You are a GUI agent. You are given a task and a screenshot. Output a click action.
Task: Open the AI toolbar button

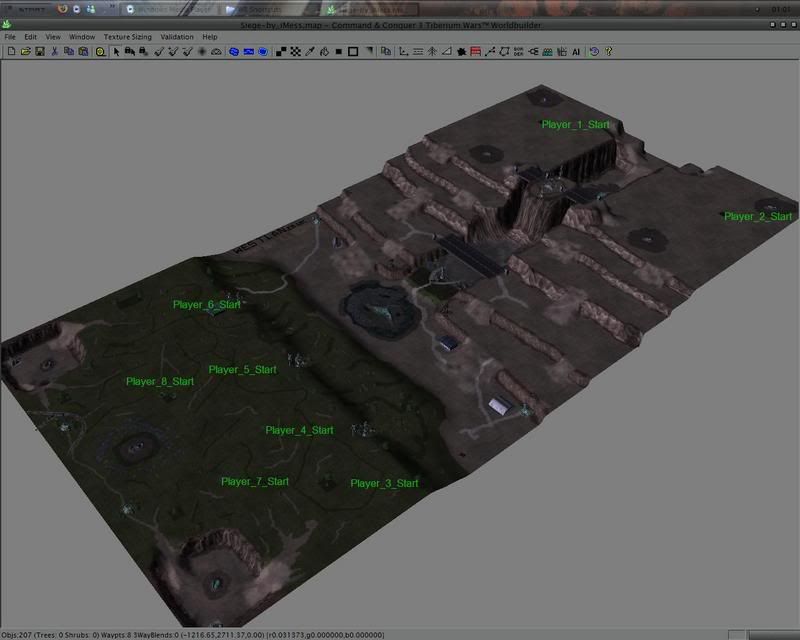pos(576,52)
